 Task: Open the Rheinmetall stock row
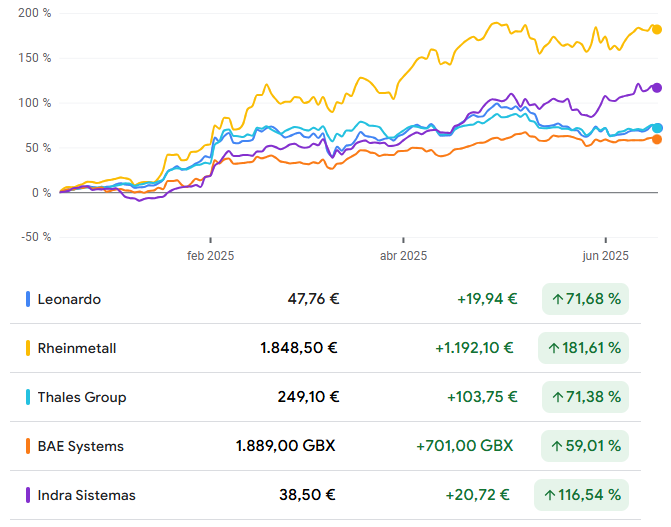77,348
